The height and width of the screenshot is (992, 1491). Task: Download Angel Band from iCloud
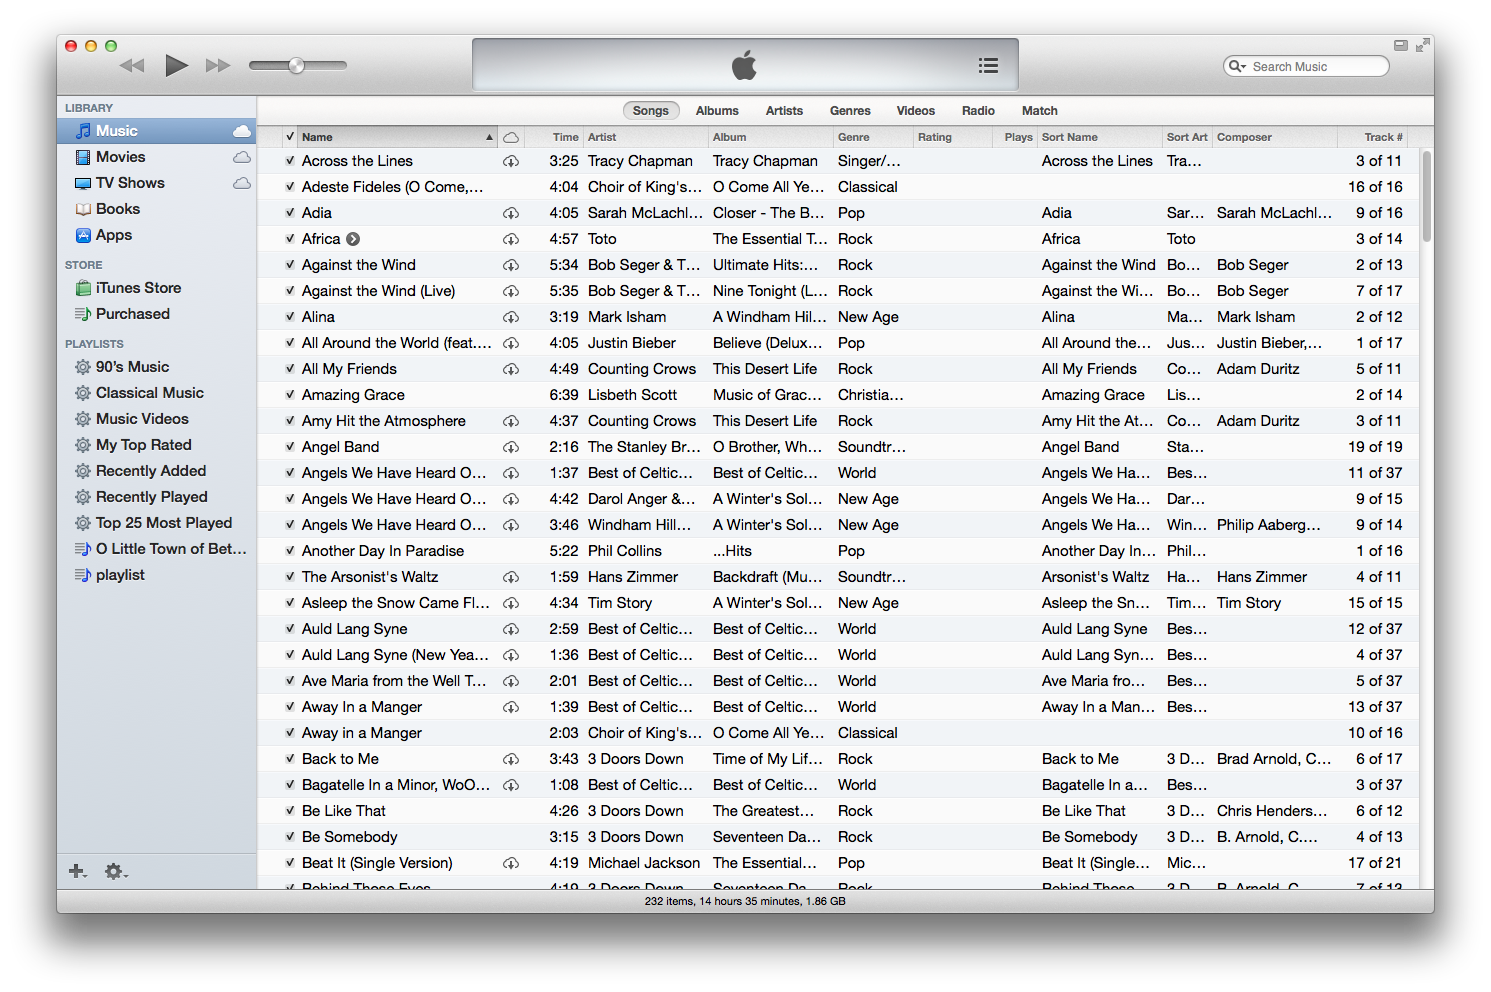[511, 447]
